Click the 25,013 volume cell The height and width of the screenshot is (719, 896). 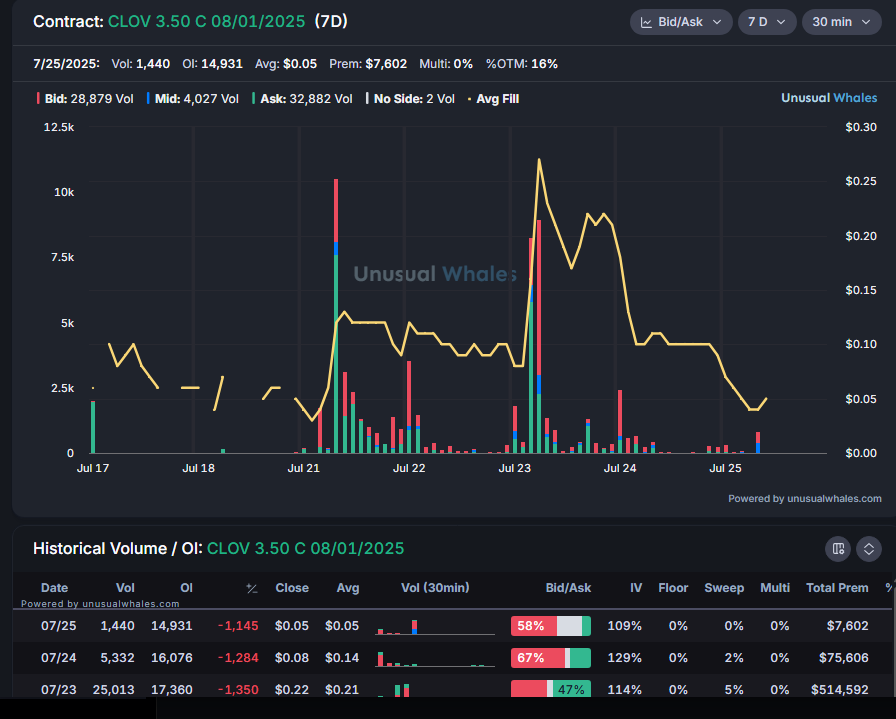click(x=114, y=689)
